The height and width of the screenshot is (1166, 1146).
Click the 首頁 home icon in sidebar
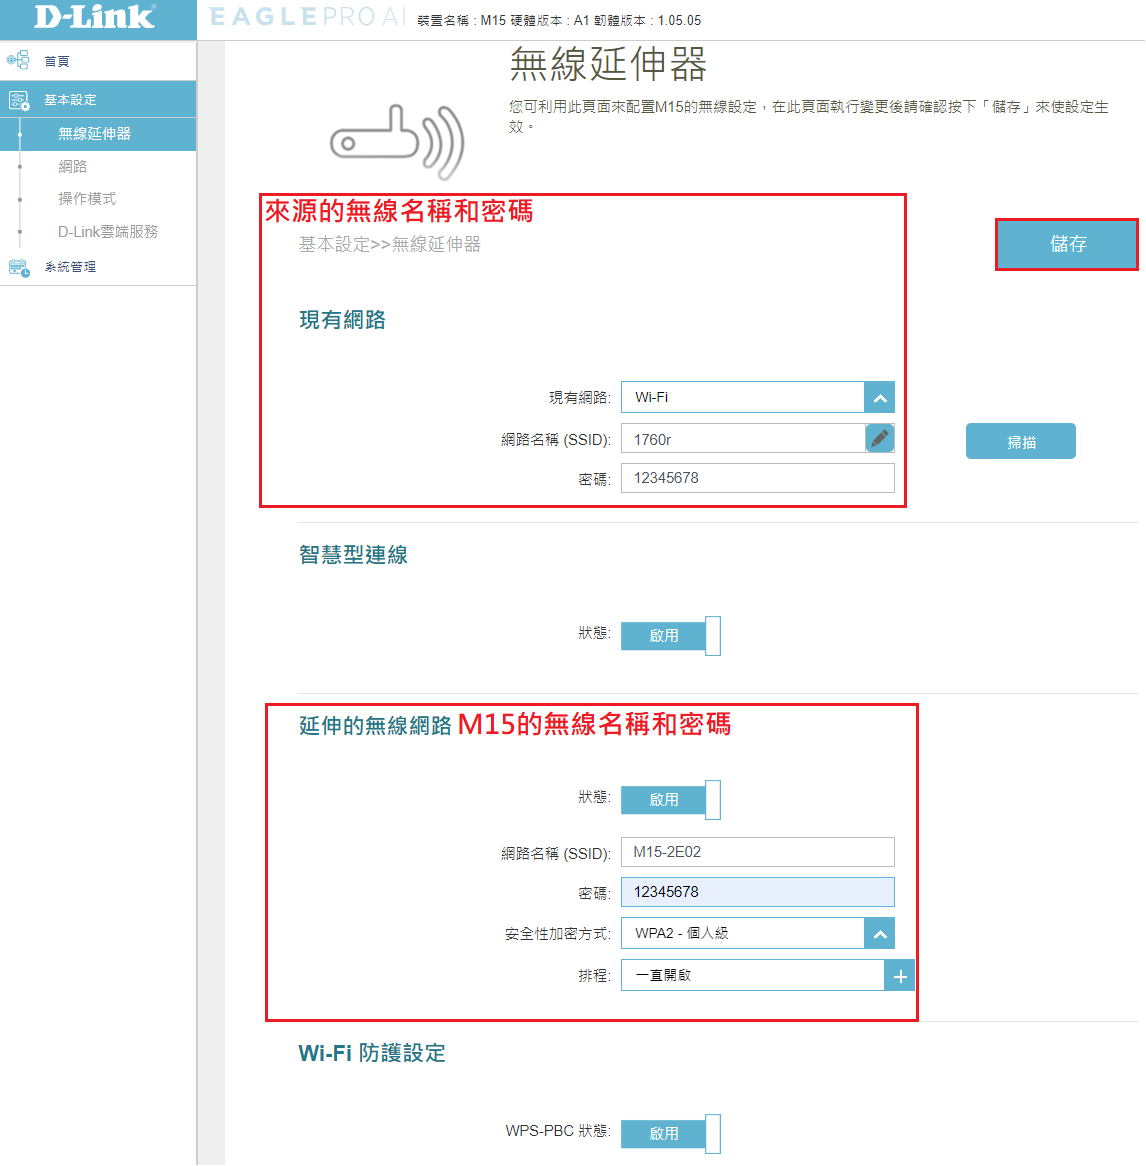18,61
